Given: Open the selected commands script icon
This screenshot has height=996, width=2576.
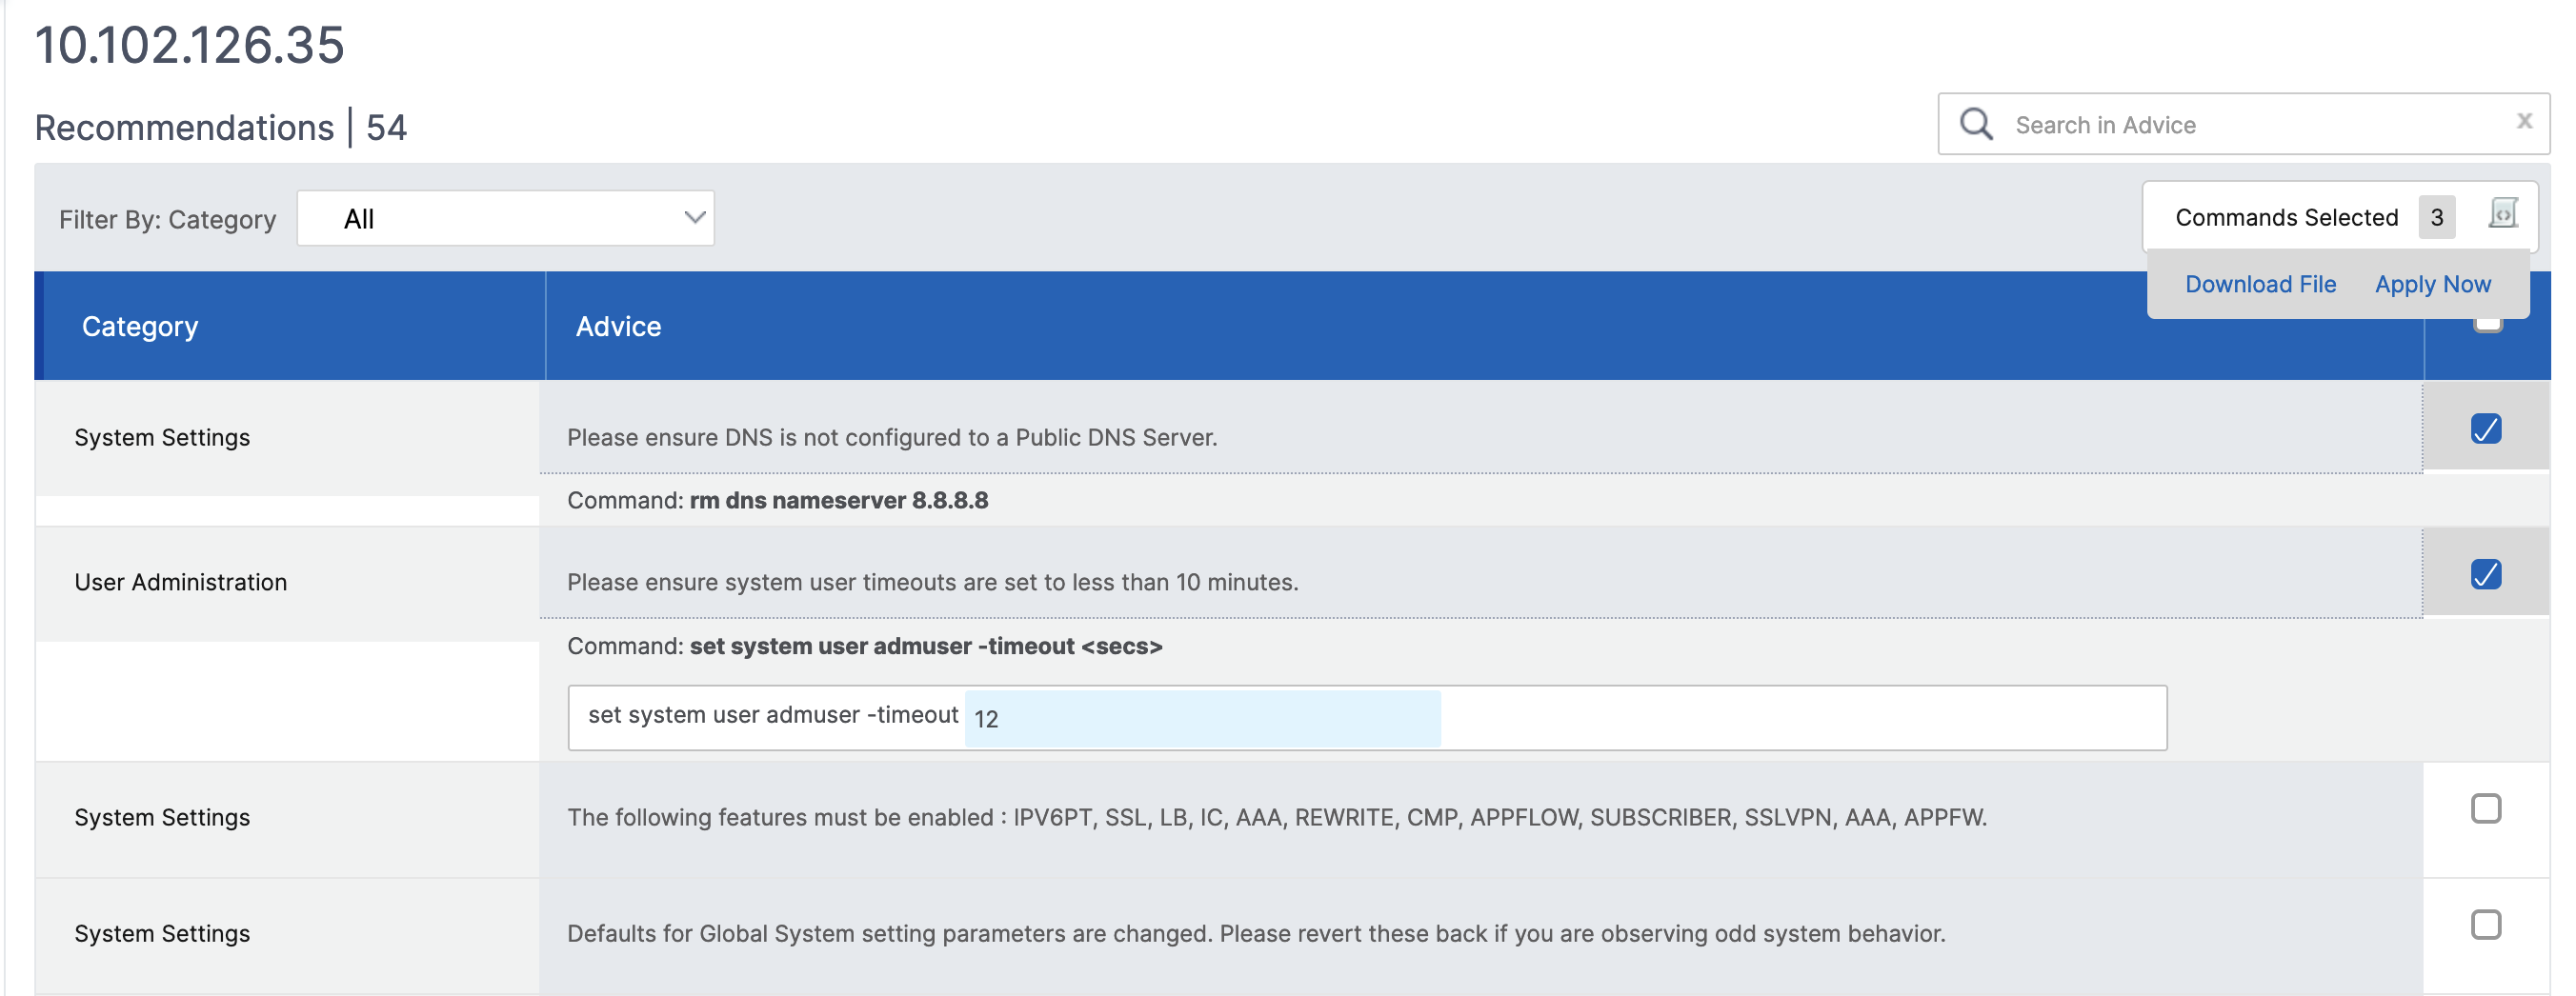Looking at the screenshot, I should coord(2503,214).
